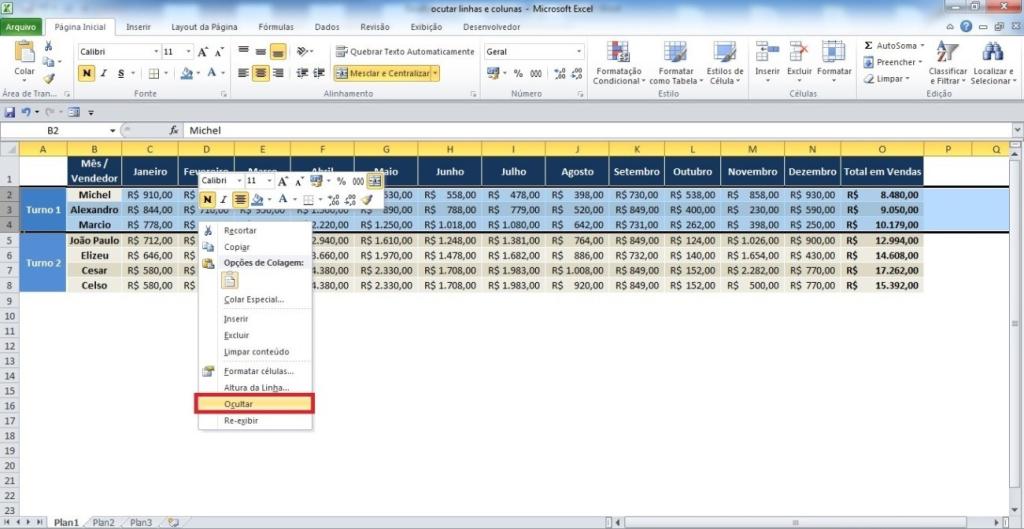Toggle italic (I) in the ribbon
Image resolution: width=1024 pixels, height=529 pixels.
[x=104, y=73]
